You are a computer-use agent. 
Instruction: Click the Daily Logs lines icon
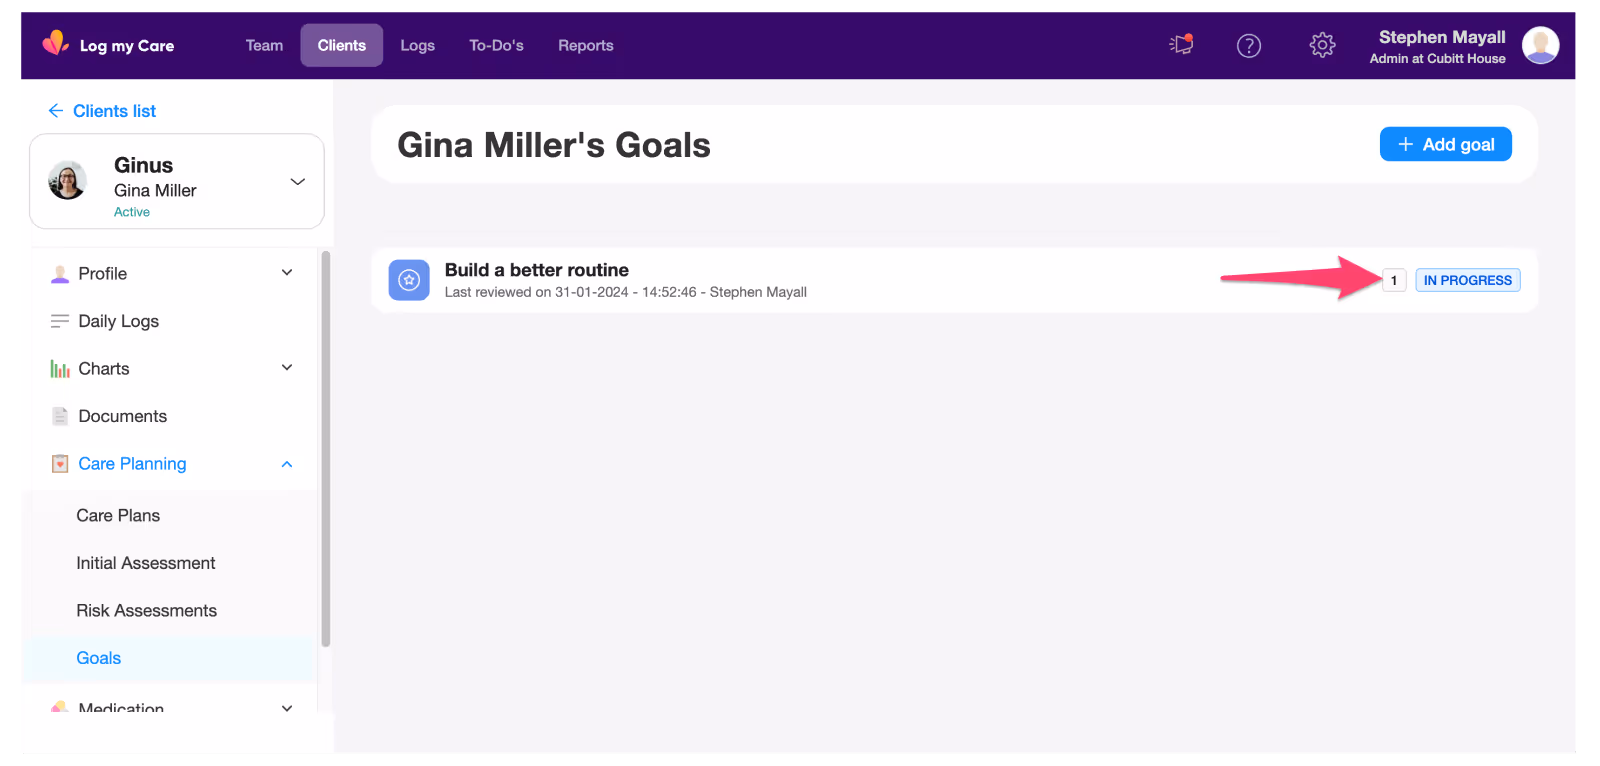tap(60, 321)
